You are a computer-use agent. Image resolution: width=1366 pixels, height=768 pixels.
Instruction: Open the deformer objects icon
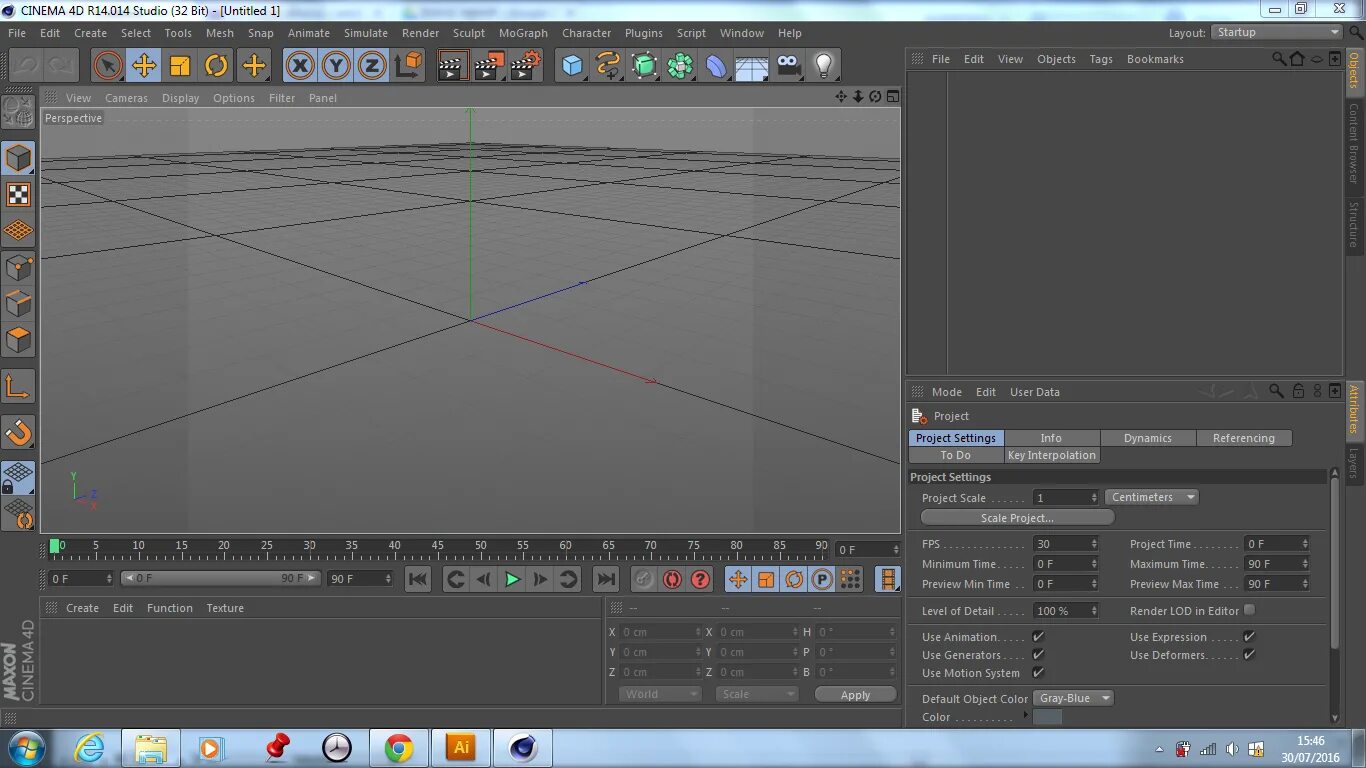coord(716,66)
